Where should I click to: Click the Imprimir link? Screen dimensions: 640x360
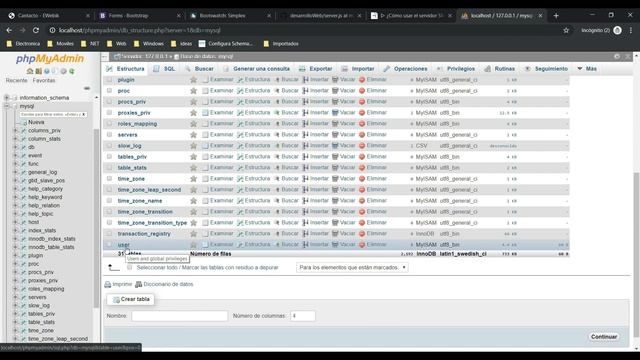[118, 284]
